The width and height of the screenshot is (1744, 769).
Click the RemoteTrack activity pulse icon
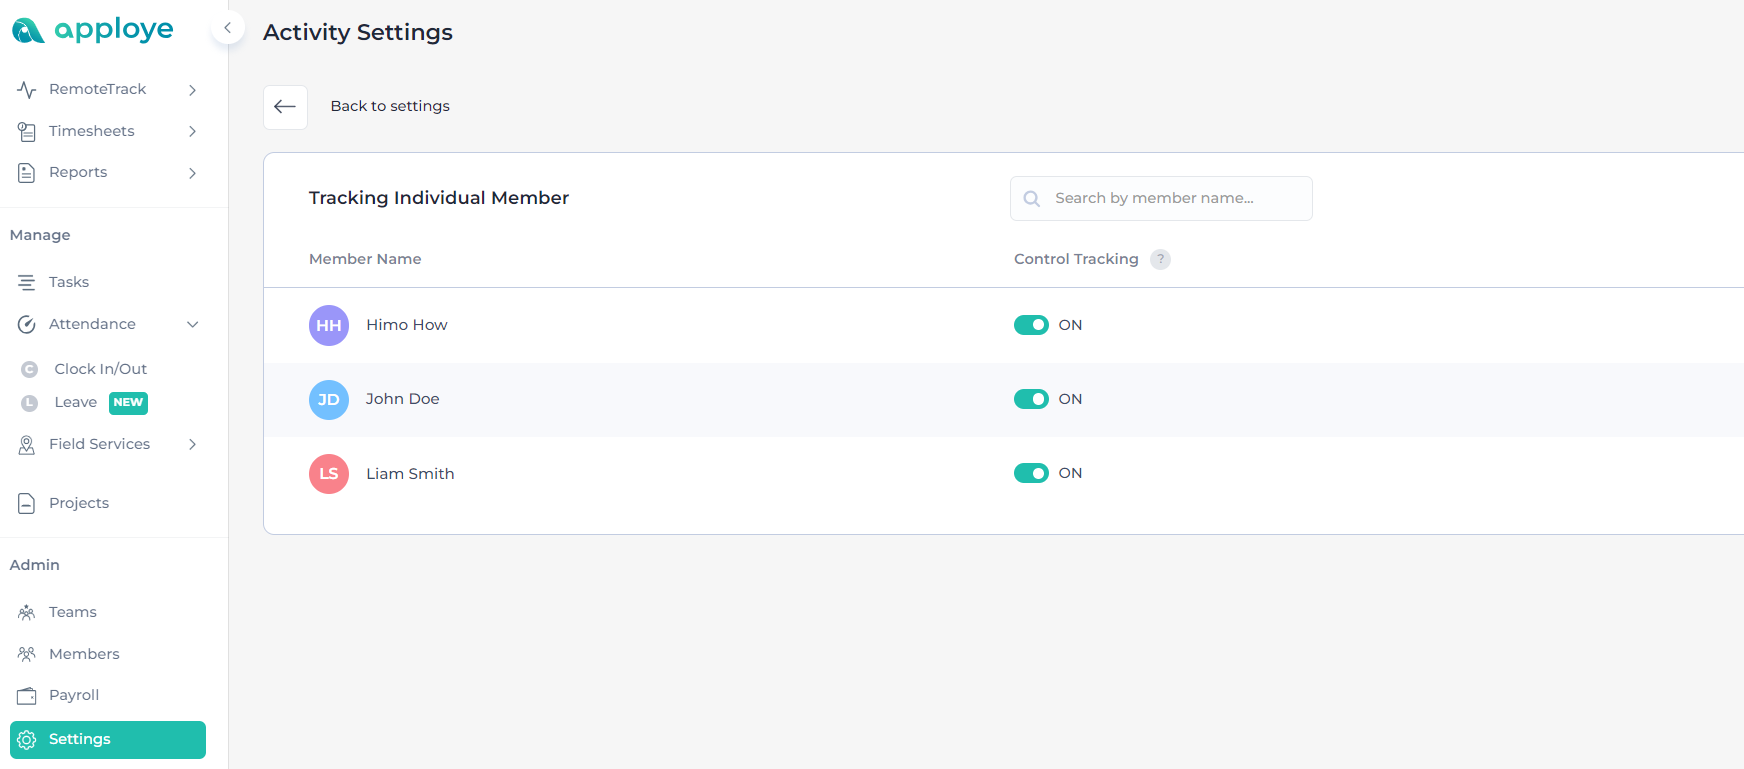27,90
